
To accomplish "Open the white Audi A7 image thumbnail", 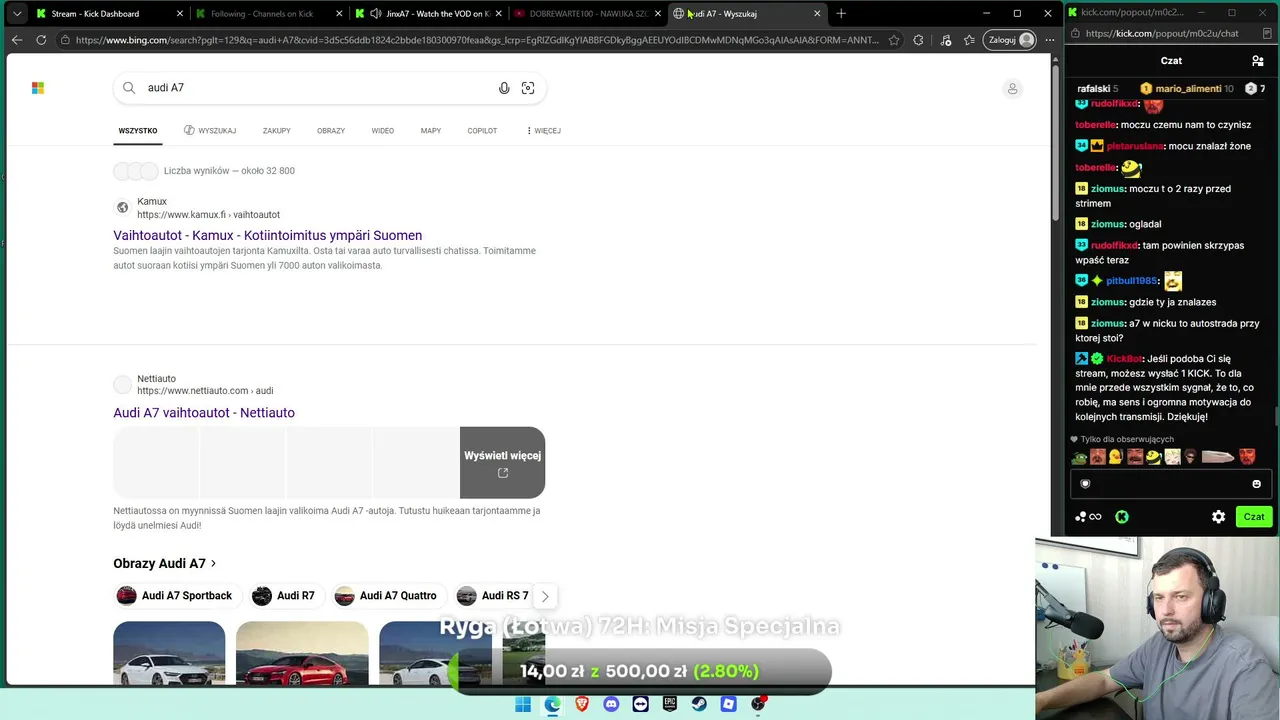I will pos(169,653).
